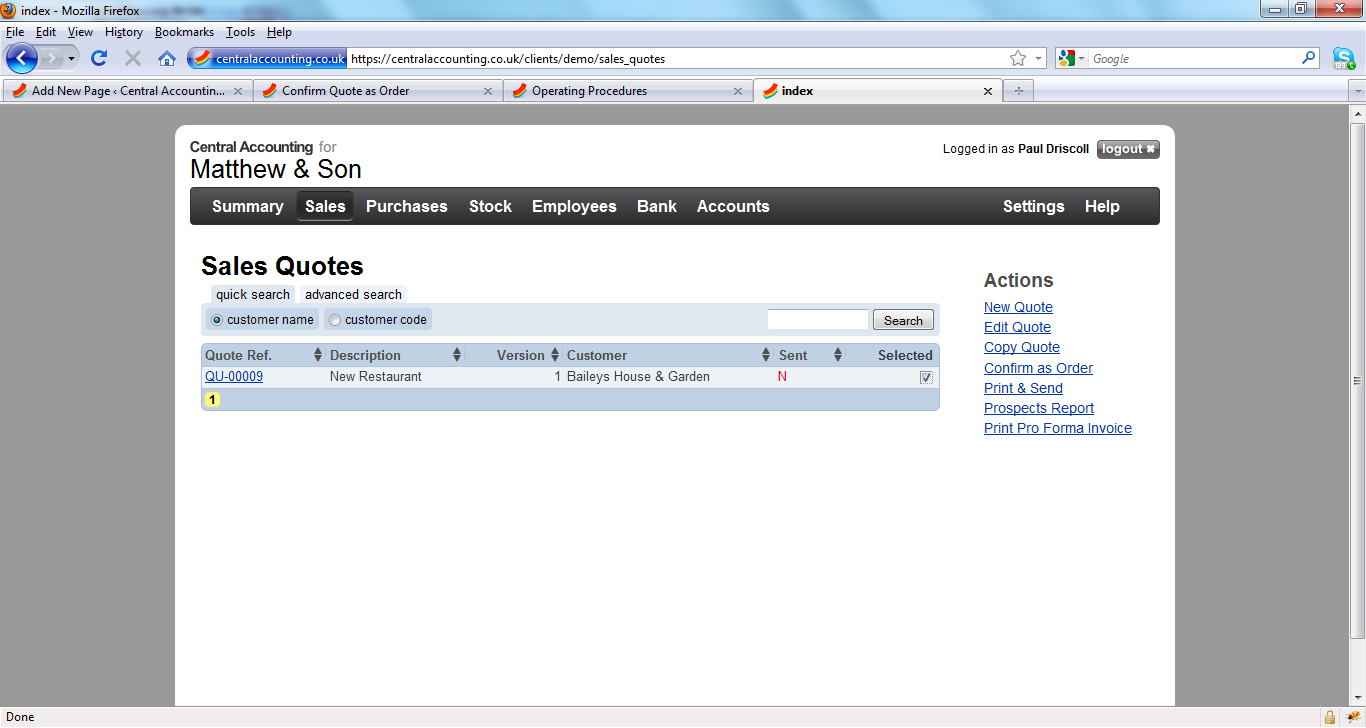The height and width of the screenshot is (728, 1366).
Task: Switch to the 'Confirm Quote as Order' tab
Action: click(378, 91)
